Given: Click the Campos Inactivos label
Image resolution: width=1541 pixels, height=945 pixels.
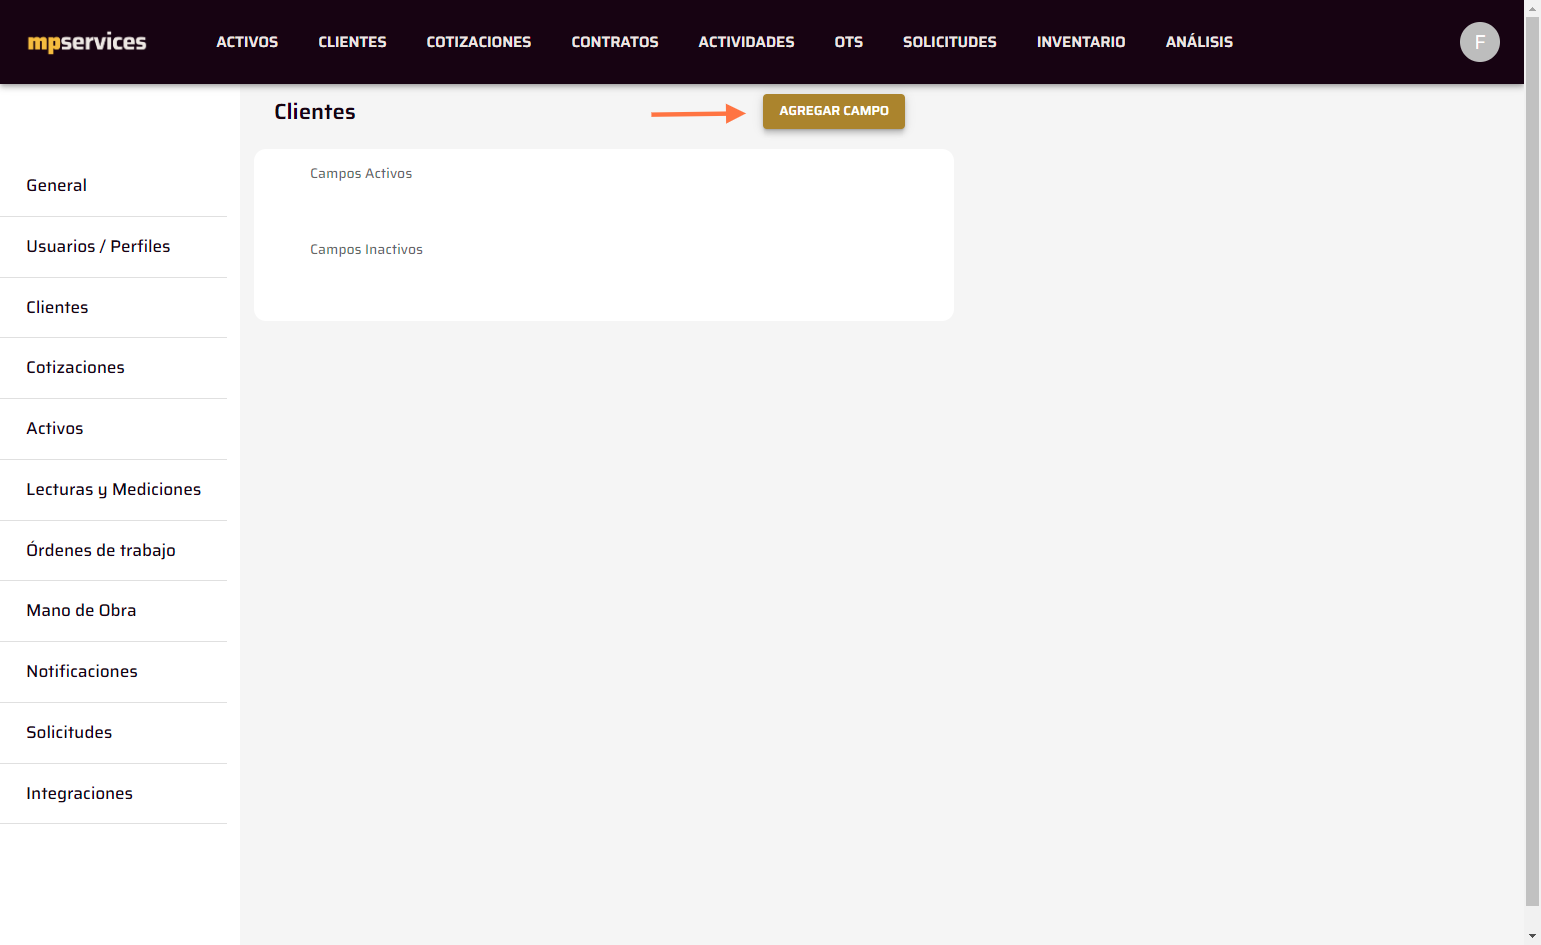Looking at the screenshot, I should [366, 250].
